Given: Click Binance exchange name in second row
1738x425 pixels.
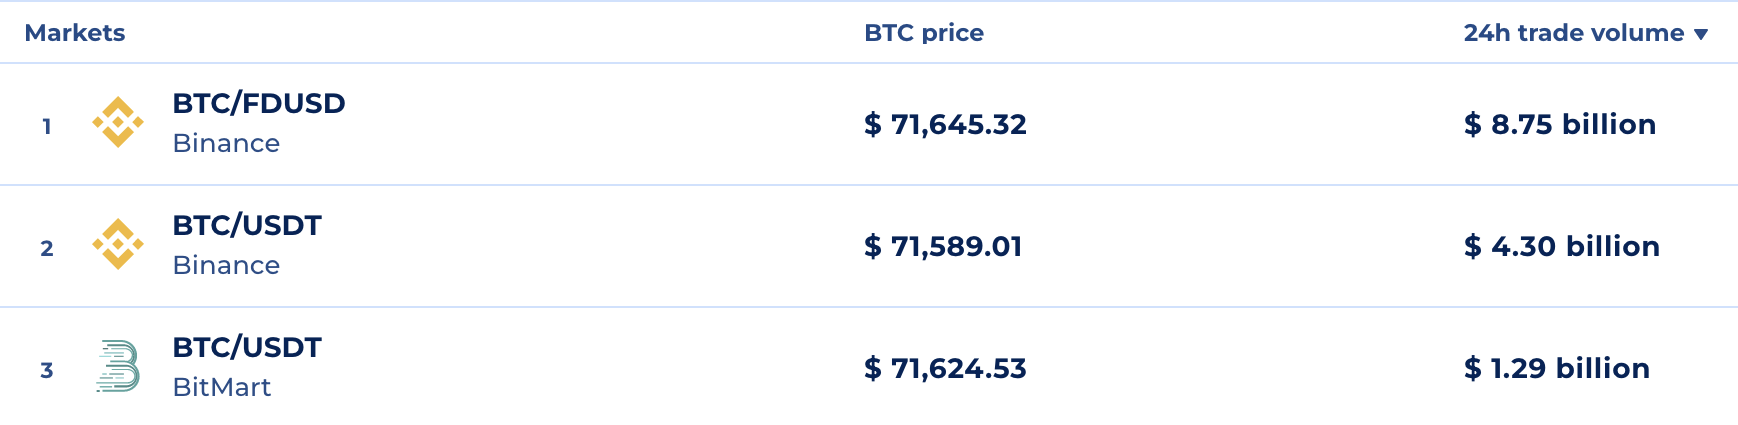Looking at the screenshot, I should (x=226, y=265).
